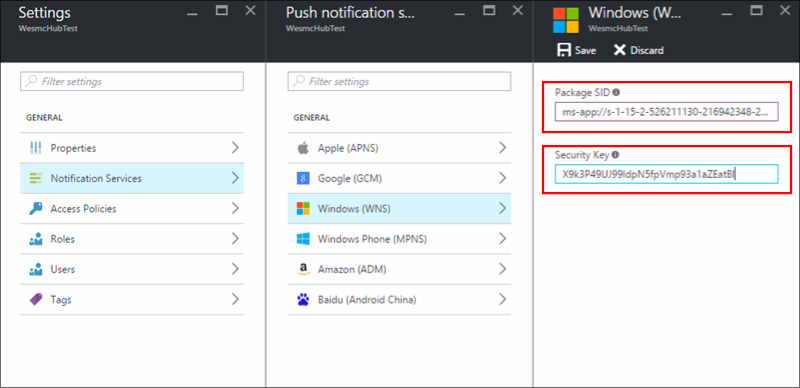Click the Windows Phone MPNS logo icon
This screenshot has height=388, width=800.
(x=303, y=239)
